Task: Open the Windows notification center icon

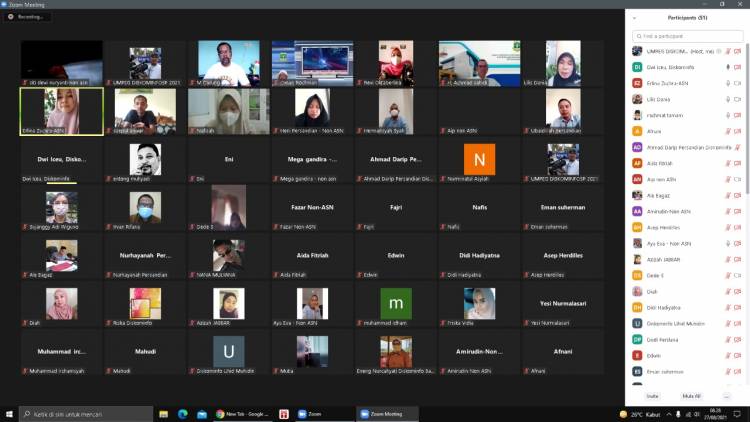Action: [x=742, y=413]
